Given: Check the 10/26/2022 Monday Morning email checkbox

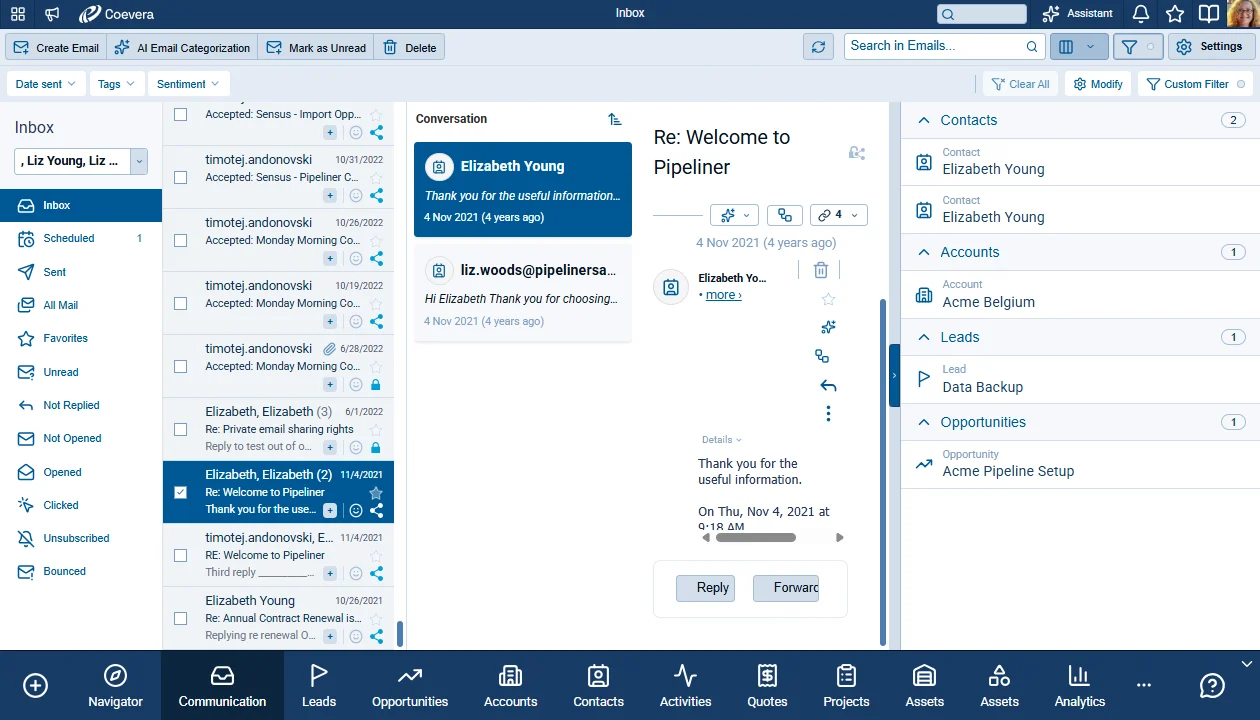Looking at the screenshot, I should (180, 240).
